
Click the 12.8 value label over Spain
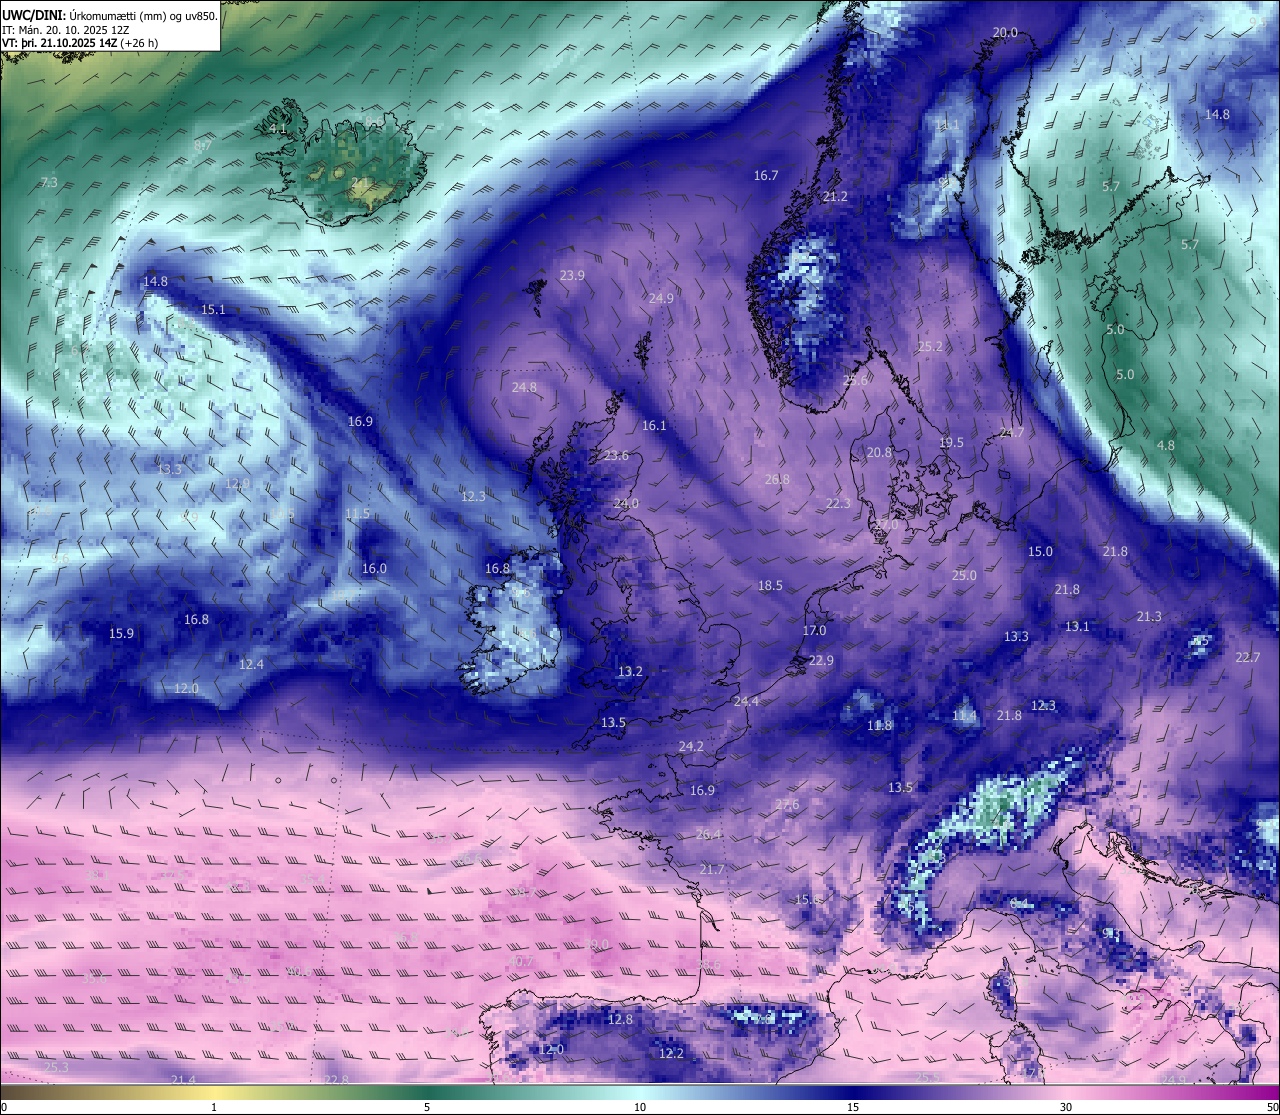pyautogui.click(x=620, y=1020)
